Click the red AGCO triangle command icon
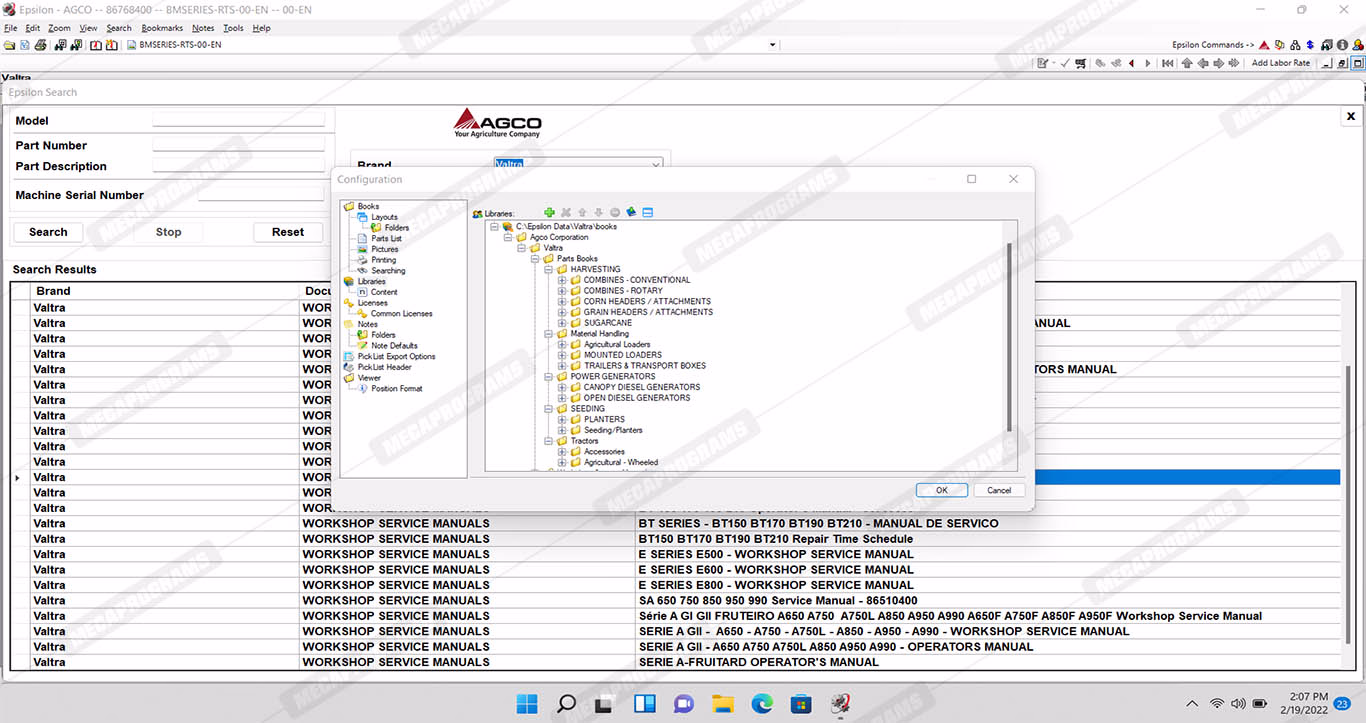 coord(1265,45)
